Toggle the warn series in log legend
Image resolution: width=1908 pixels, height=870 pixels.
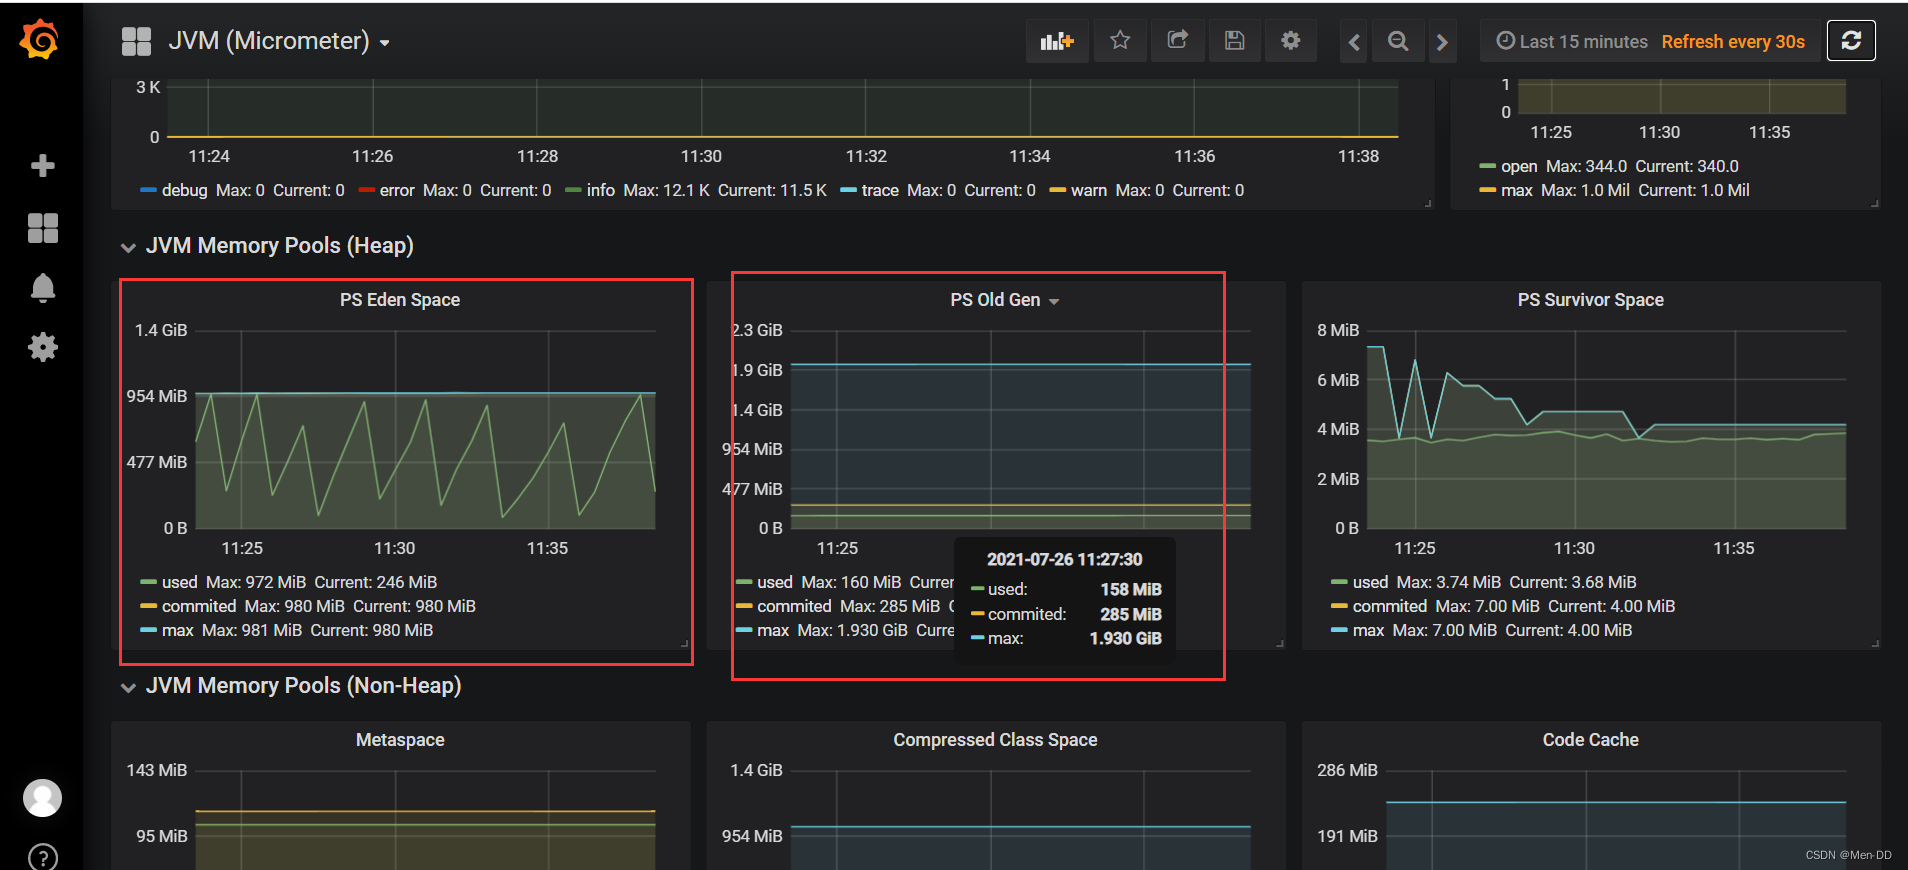tap(1088, 190)
